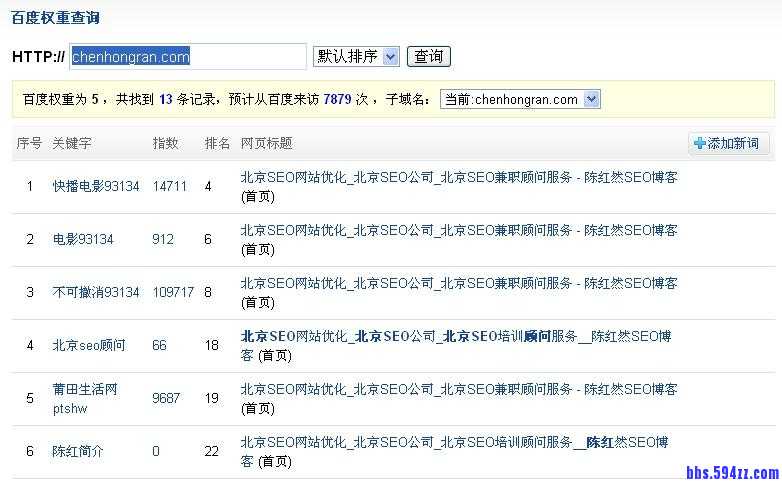Expand the 子域名 当前:chenhongran.com dropdown
782x483 pixels.
click(520, 99)
